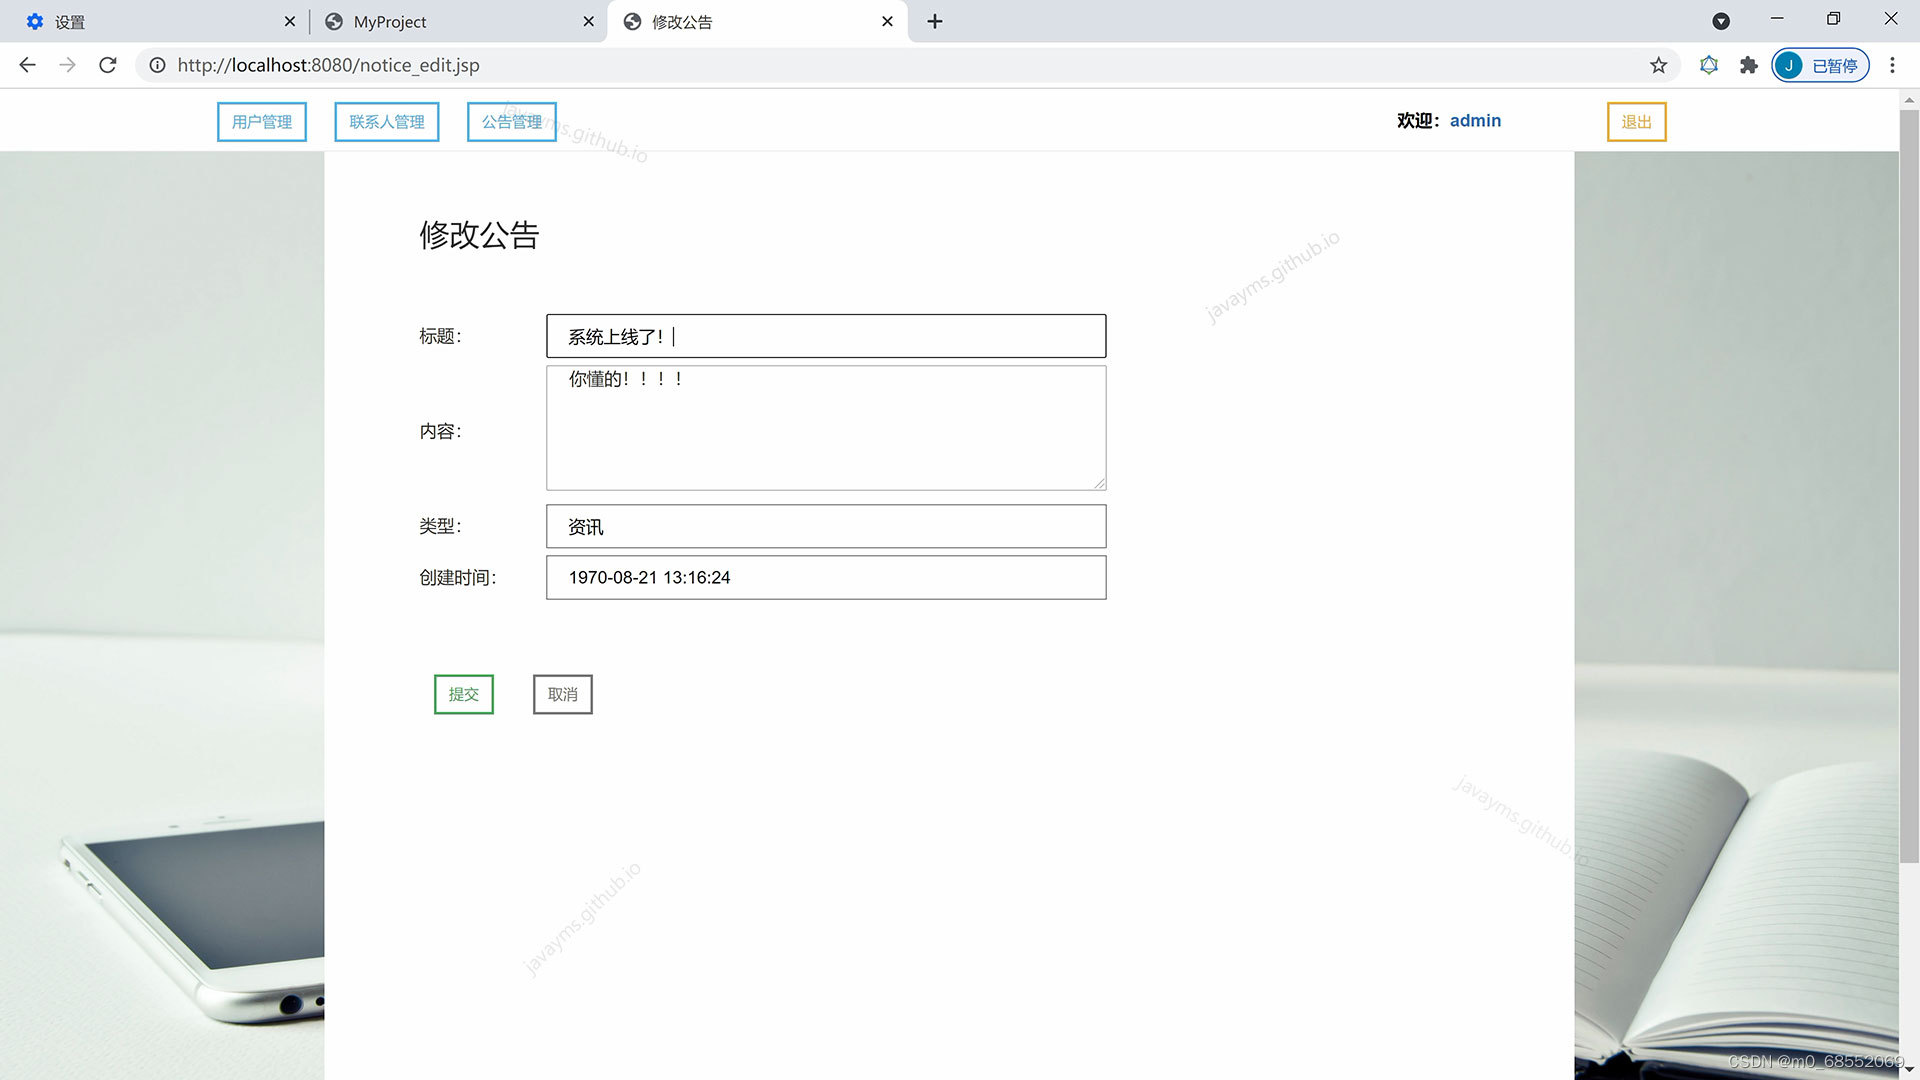
Task: Close the MyProject tab
Action: click(x=588, y=21)
